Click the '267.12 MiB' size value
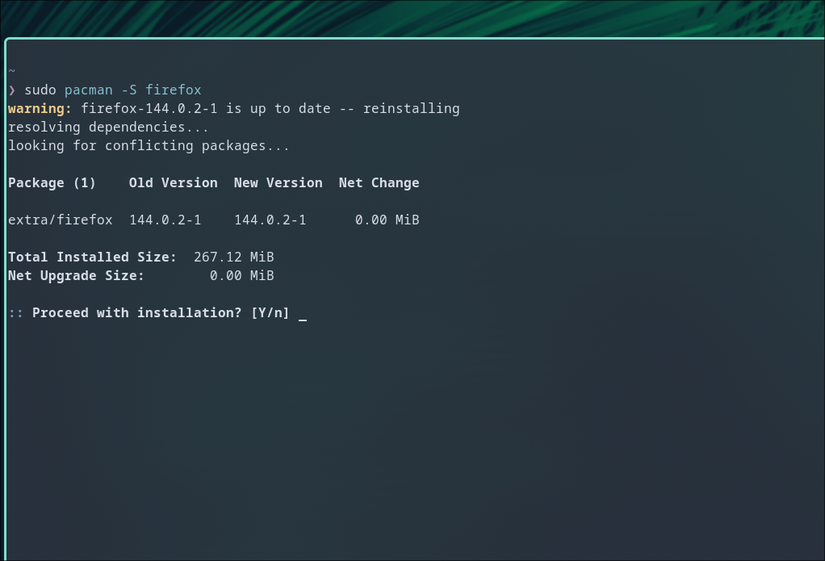This screenshot has width=825, height=561. click(234, 257)
